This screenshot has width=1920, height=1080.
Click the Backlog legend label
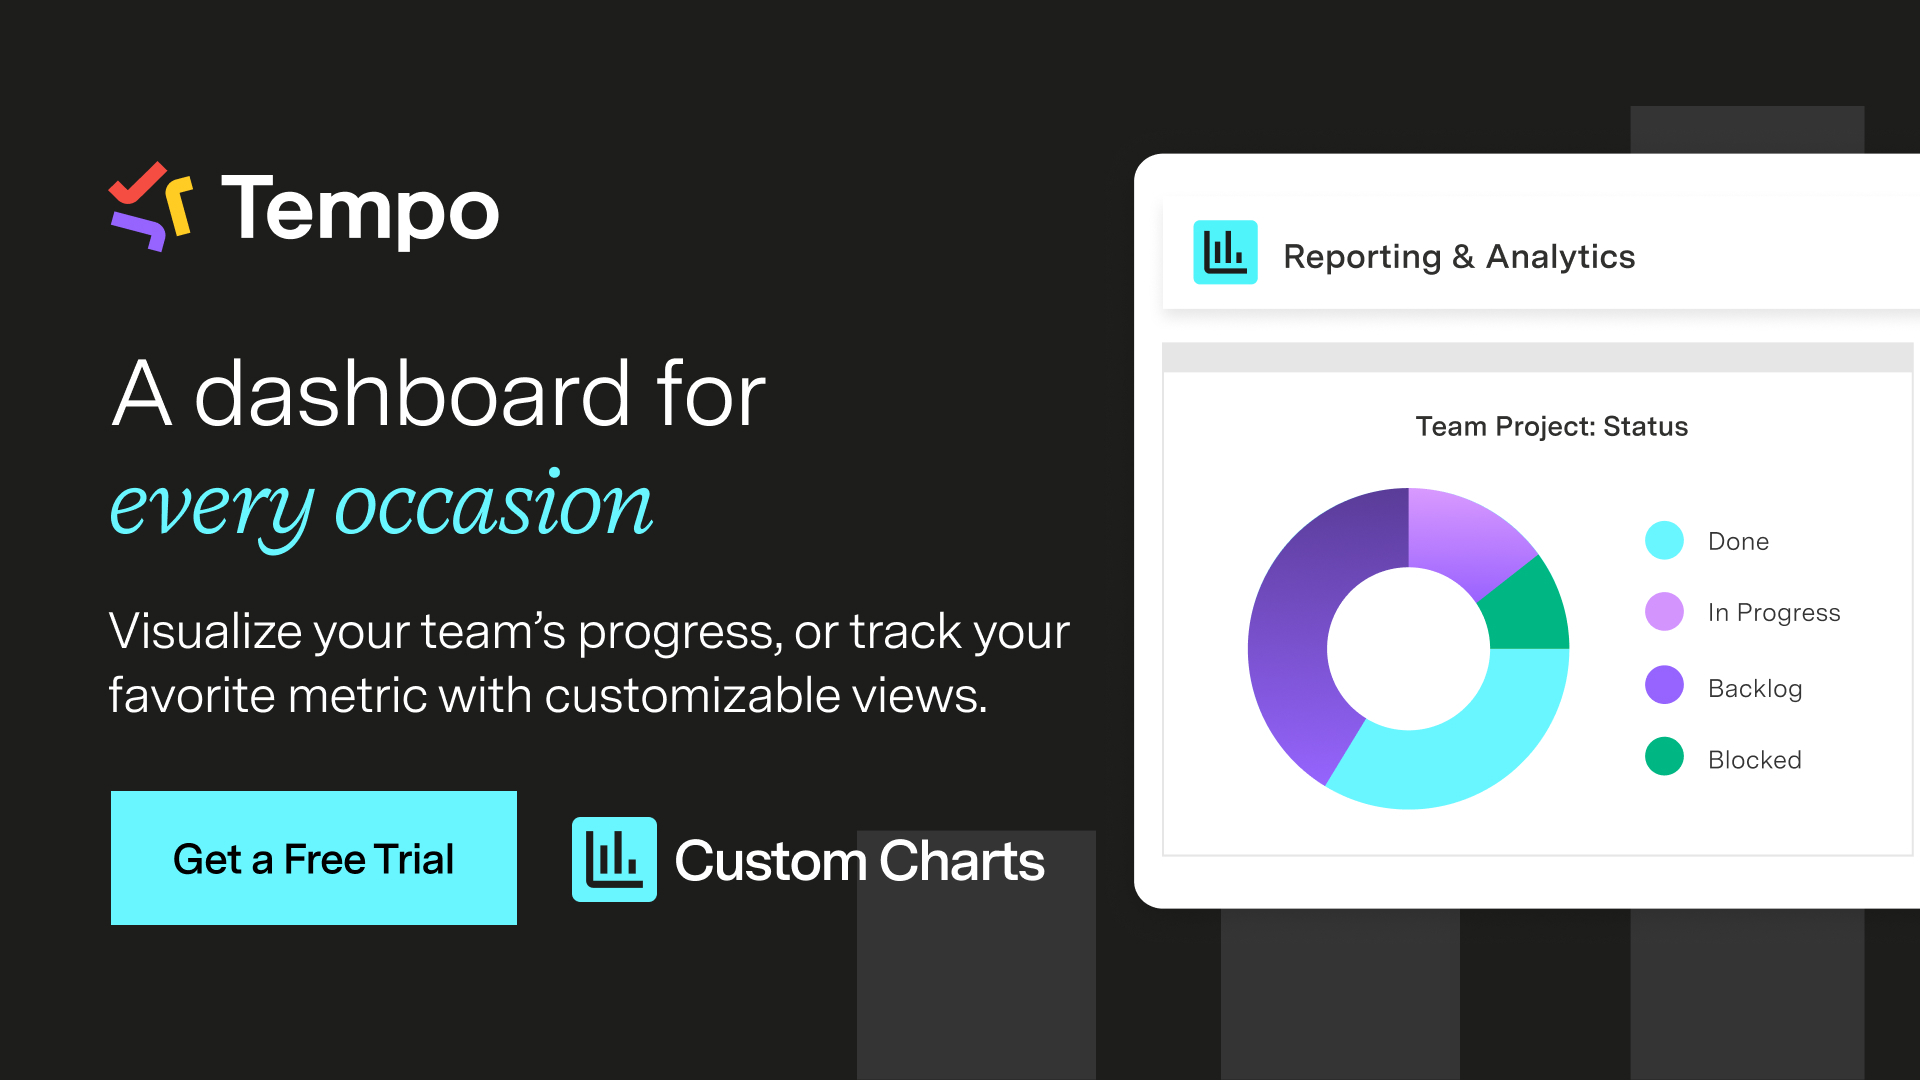1755,688
